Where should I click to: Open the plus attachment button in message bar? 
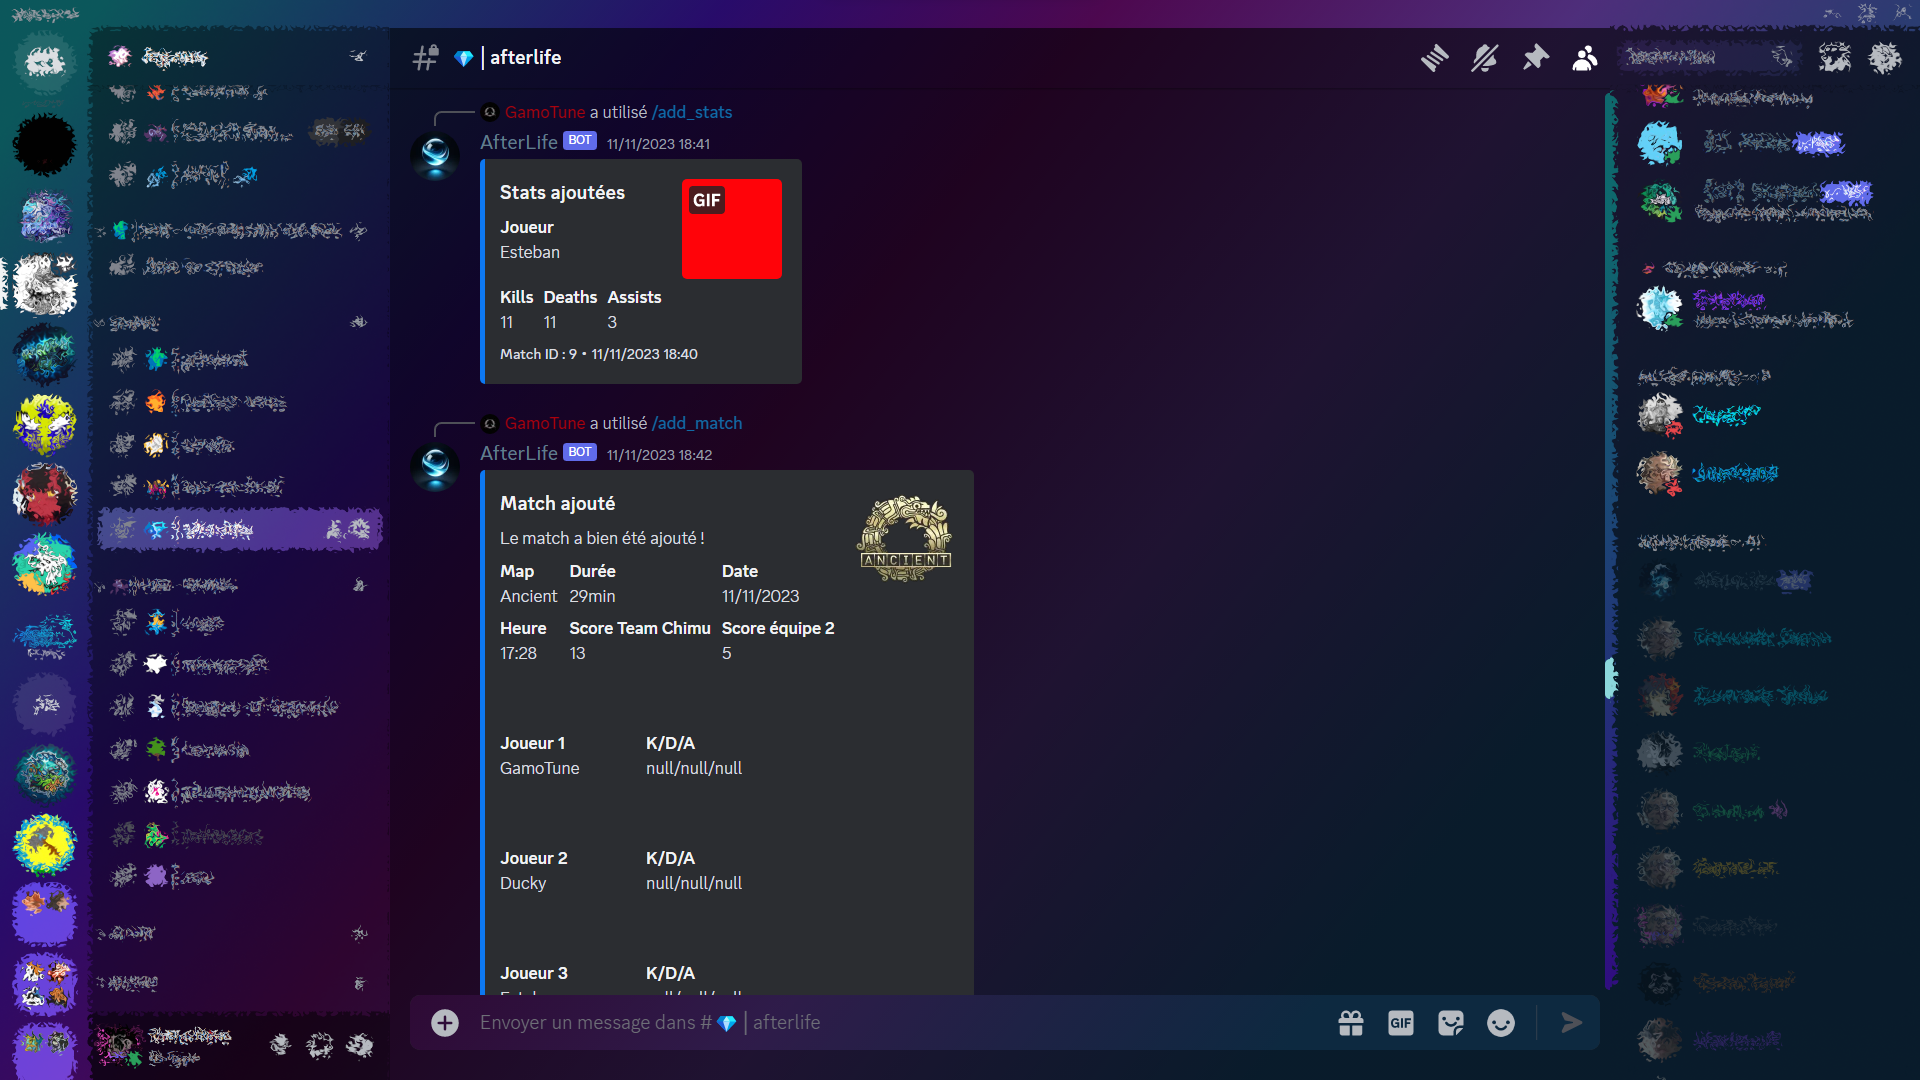(445, 1022)
